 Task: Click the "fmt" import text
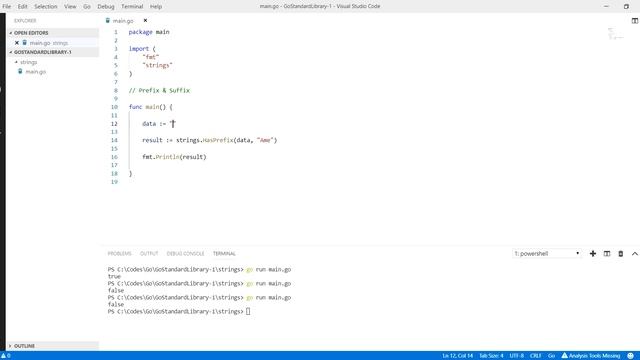(x=151, y=57)
